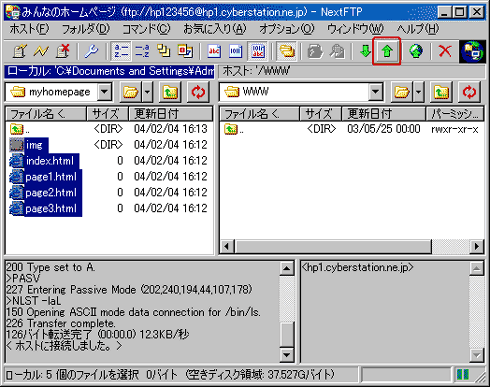Open the オプション(O) menu
This screenshot has height=387, width=490.
point(286,29)
